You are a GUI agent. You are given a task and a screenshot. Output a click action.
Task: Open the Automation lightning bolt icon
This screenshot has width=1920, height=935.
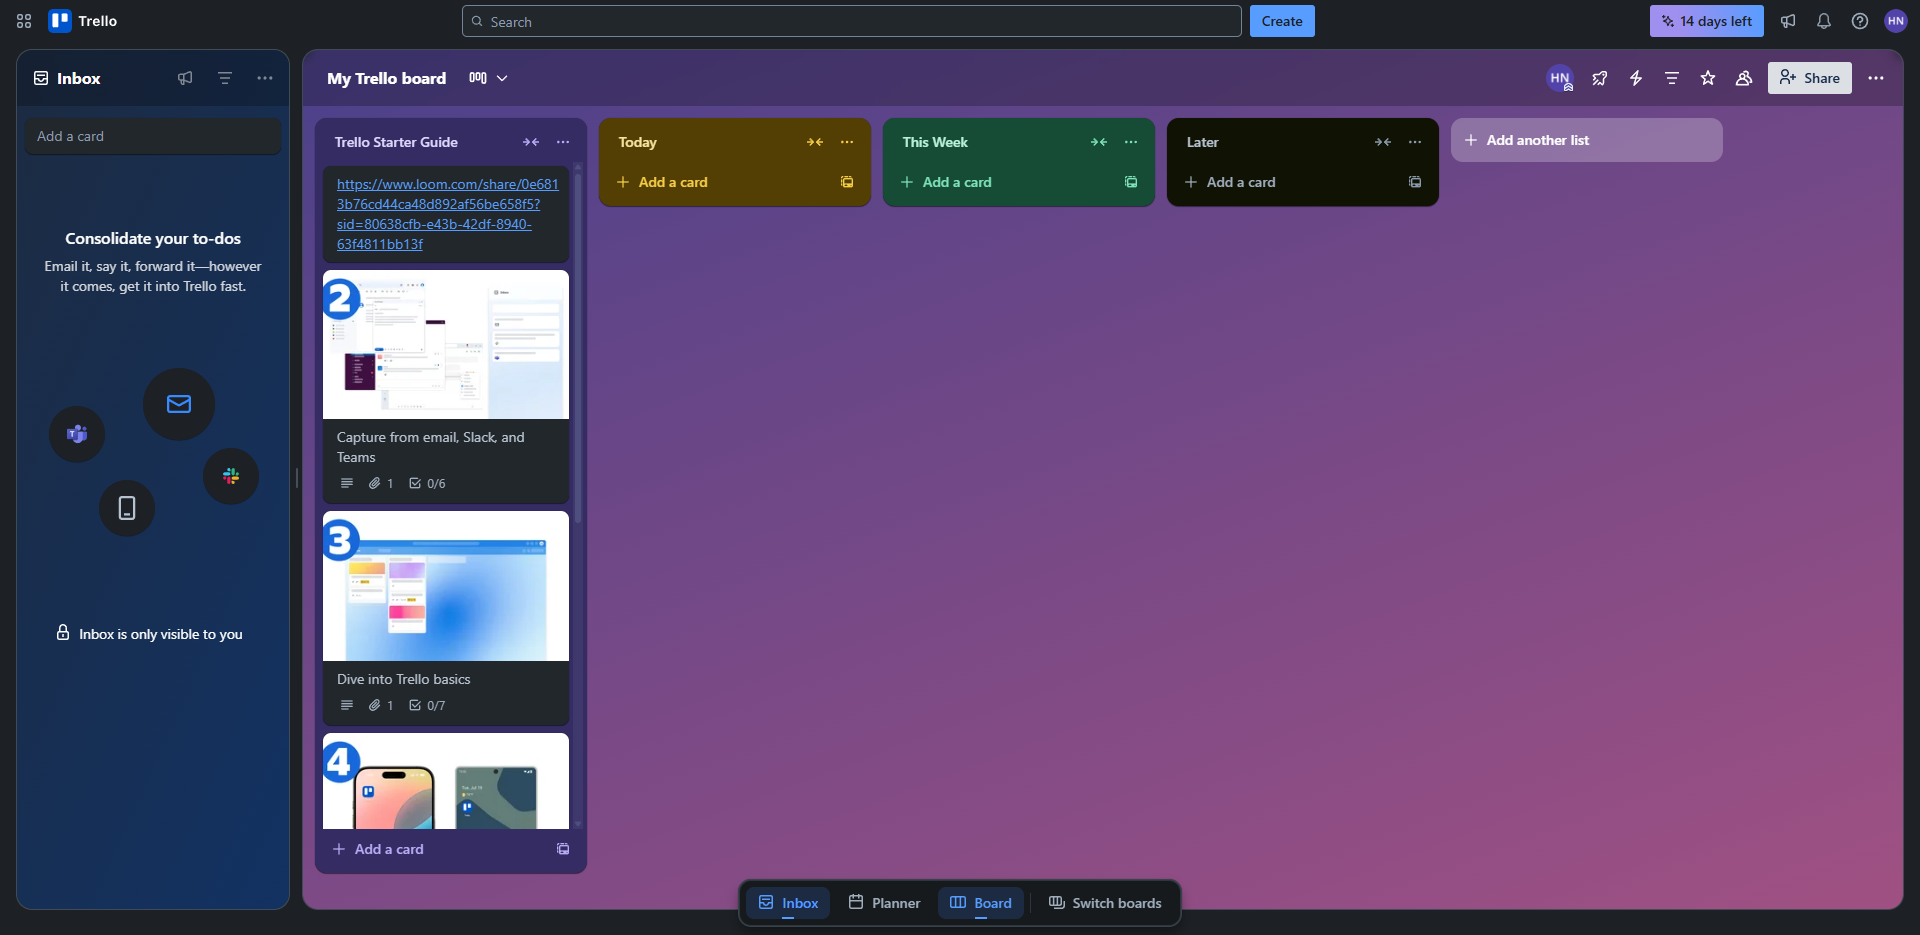coord(1636,78)
